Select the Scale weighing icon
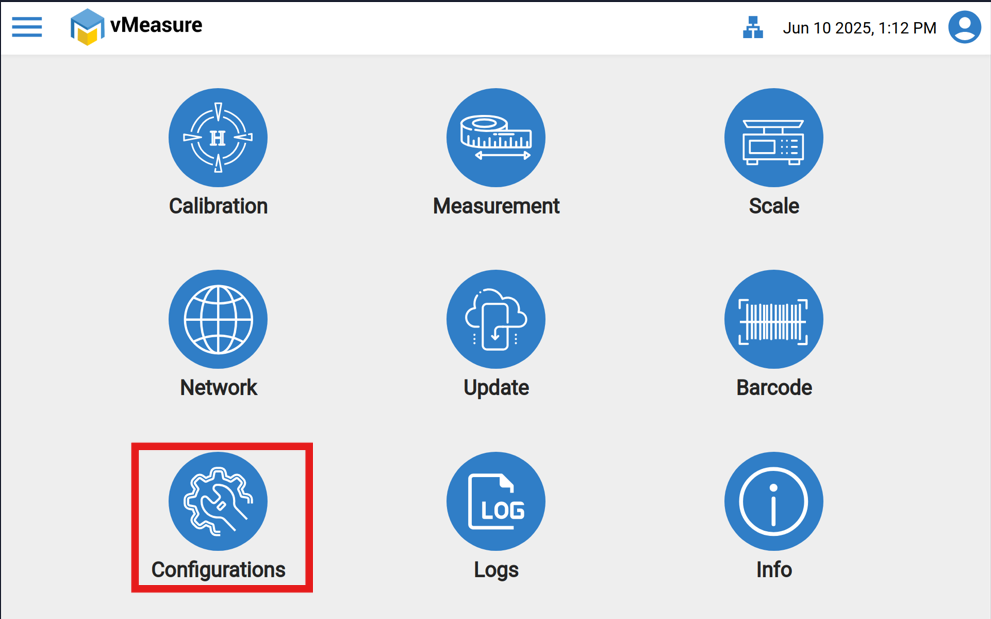Image resolution: width=991 pixels, height=619 pixels. [x=773, y=138]
